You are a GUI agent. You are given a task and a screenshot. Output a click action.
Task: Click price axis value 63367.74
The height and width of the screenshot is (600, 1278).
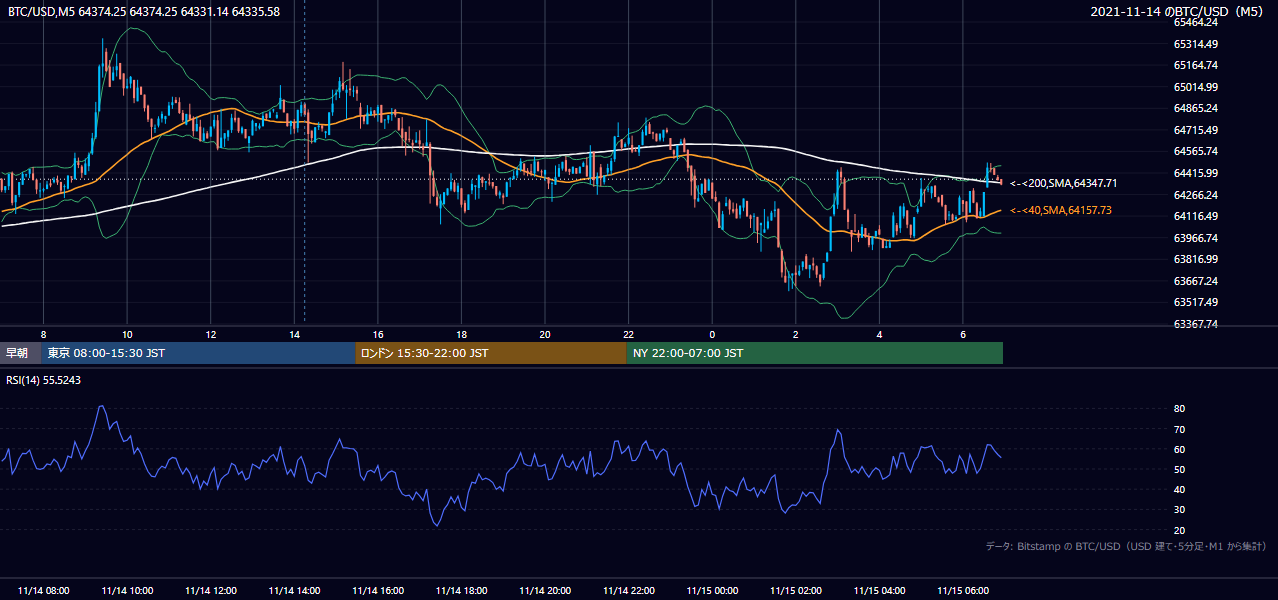pyautogui.click(x=1195, y=324)
